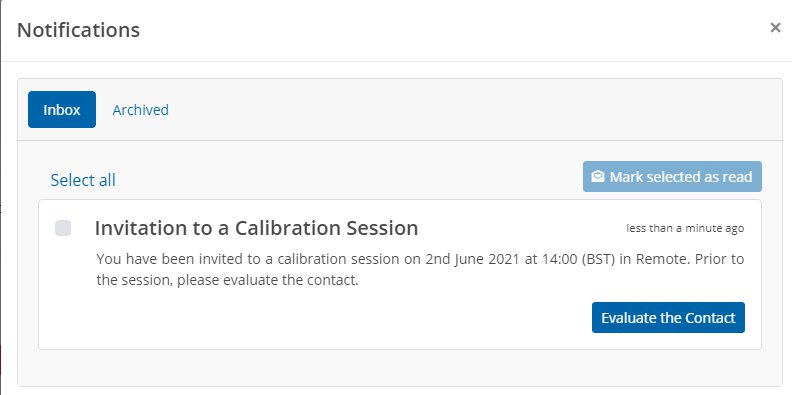This screenshot has width=792, height=395.
Task: Click the calibration session invitation message text
Action: tap(420, 270)
